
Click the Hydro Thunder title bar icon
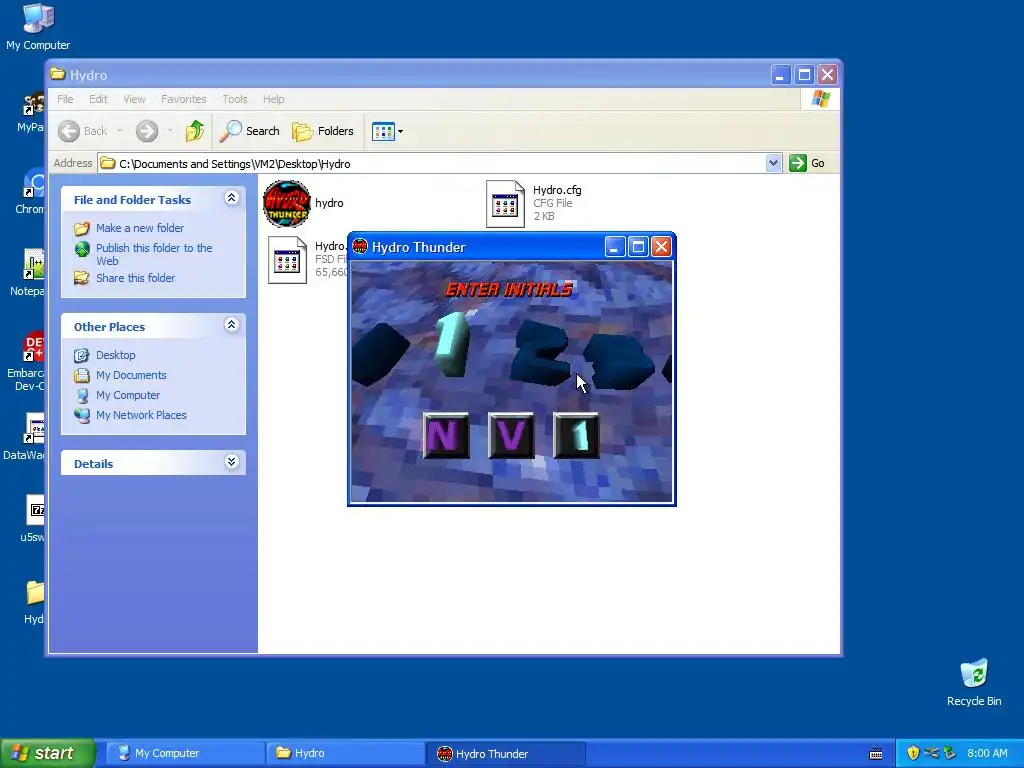360,247
